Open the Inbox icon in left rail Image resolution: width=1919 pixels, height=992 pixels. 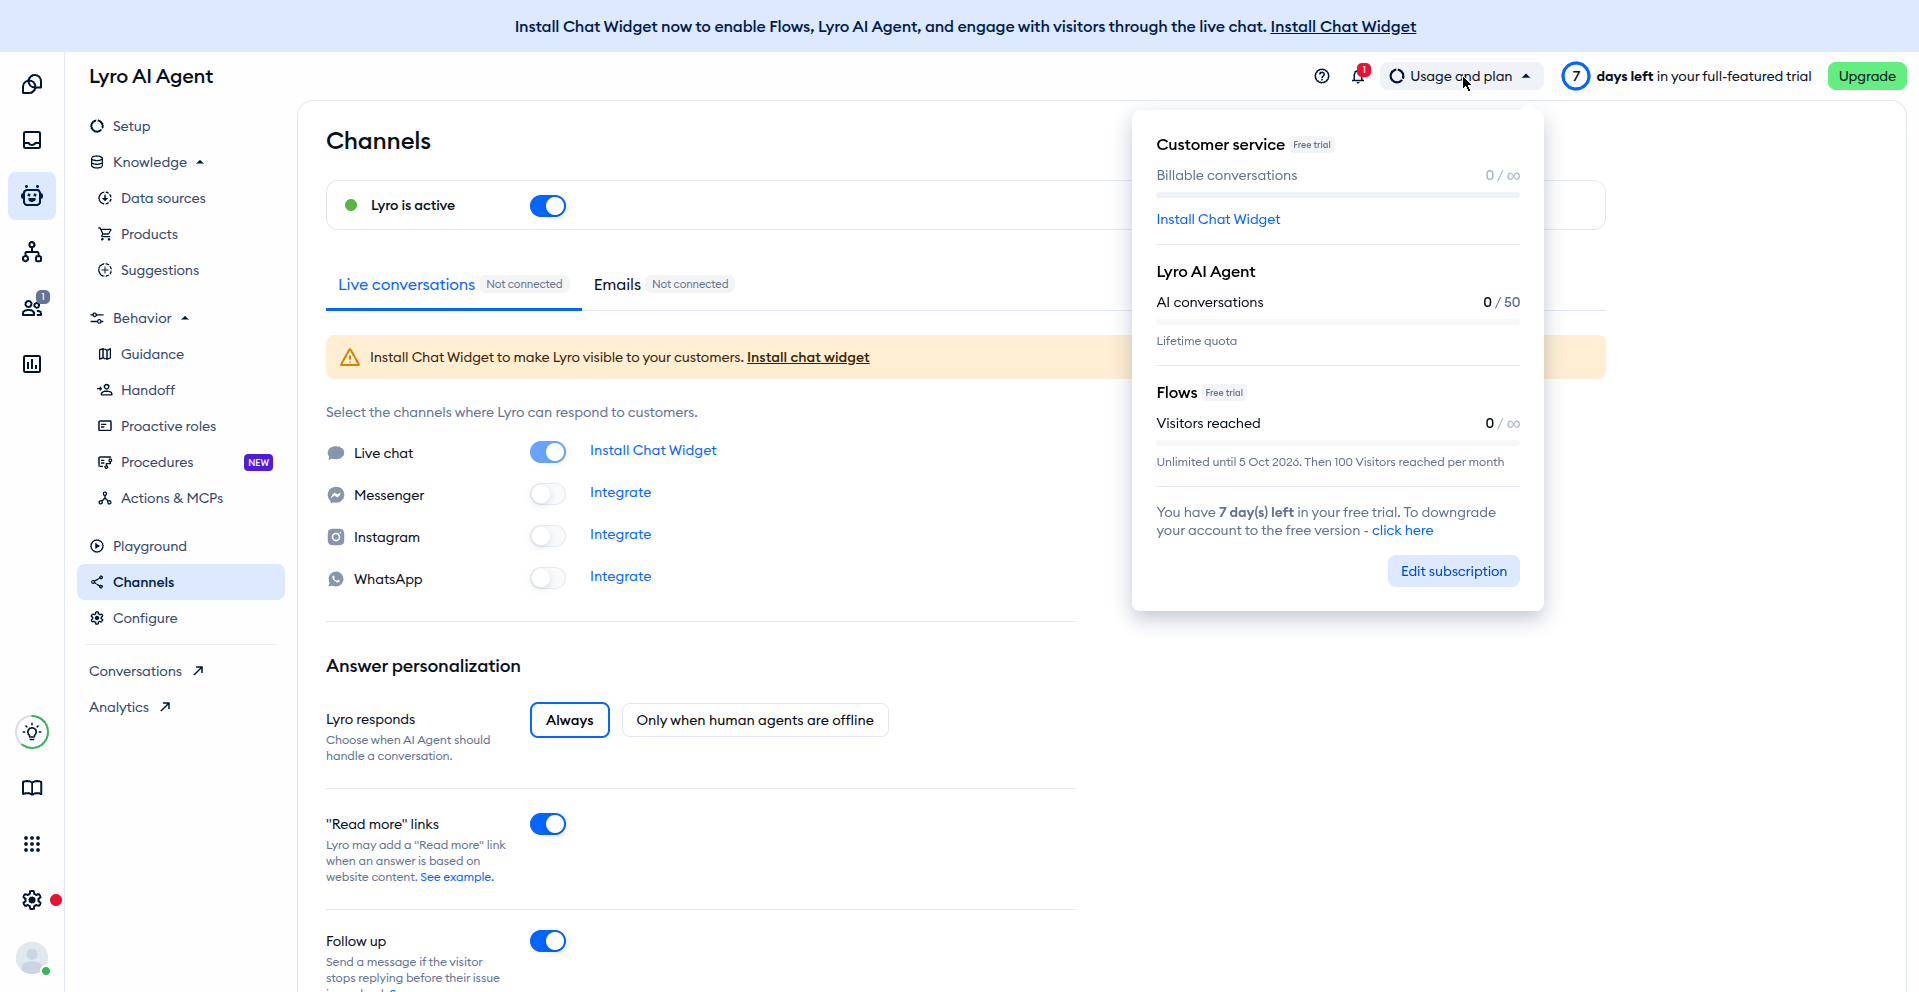click(32, 140)
